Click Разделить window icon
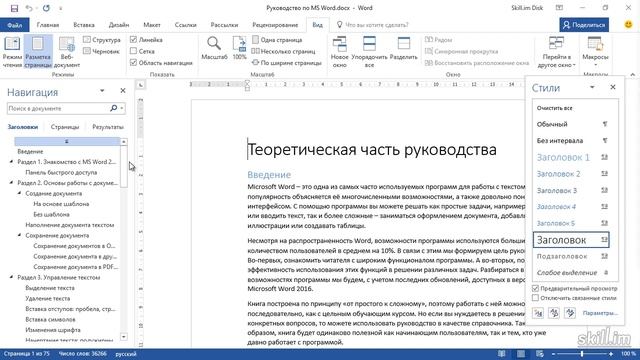Screen dimensions: 640x360 [403, 48]
